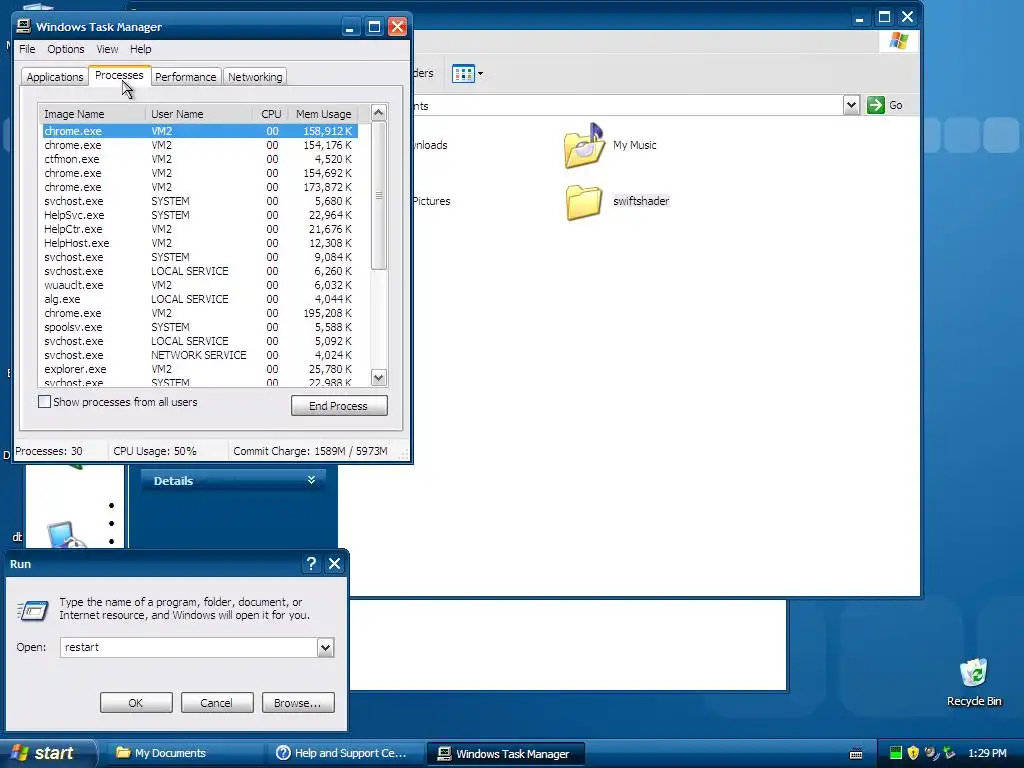Screen dimensions: 1024x768
Task: Select the HelpSvc.exe process row
Action: (x=199, y=215)
